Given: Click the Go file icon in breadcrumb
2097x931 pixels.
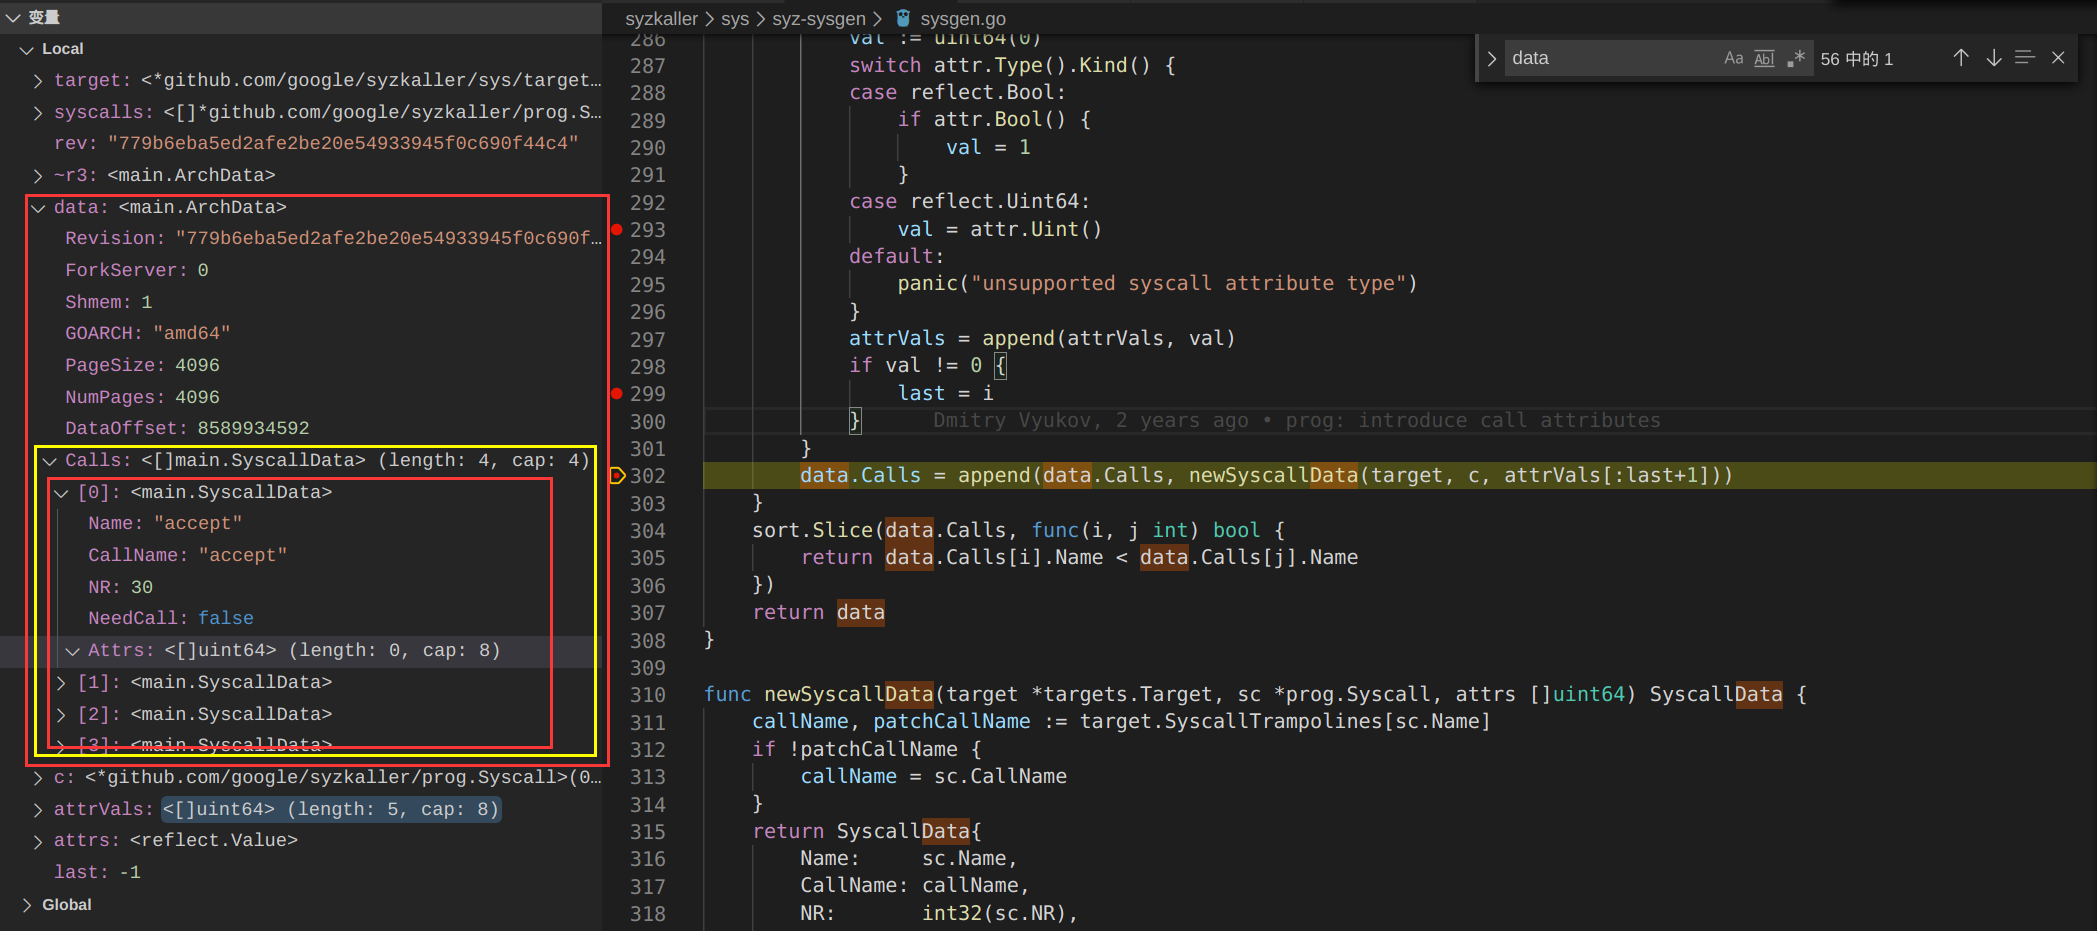Looking at the screenshot, I should [903, 18].
